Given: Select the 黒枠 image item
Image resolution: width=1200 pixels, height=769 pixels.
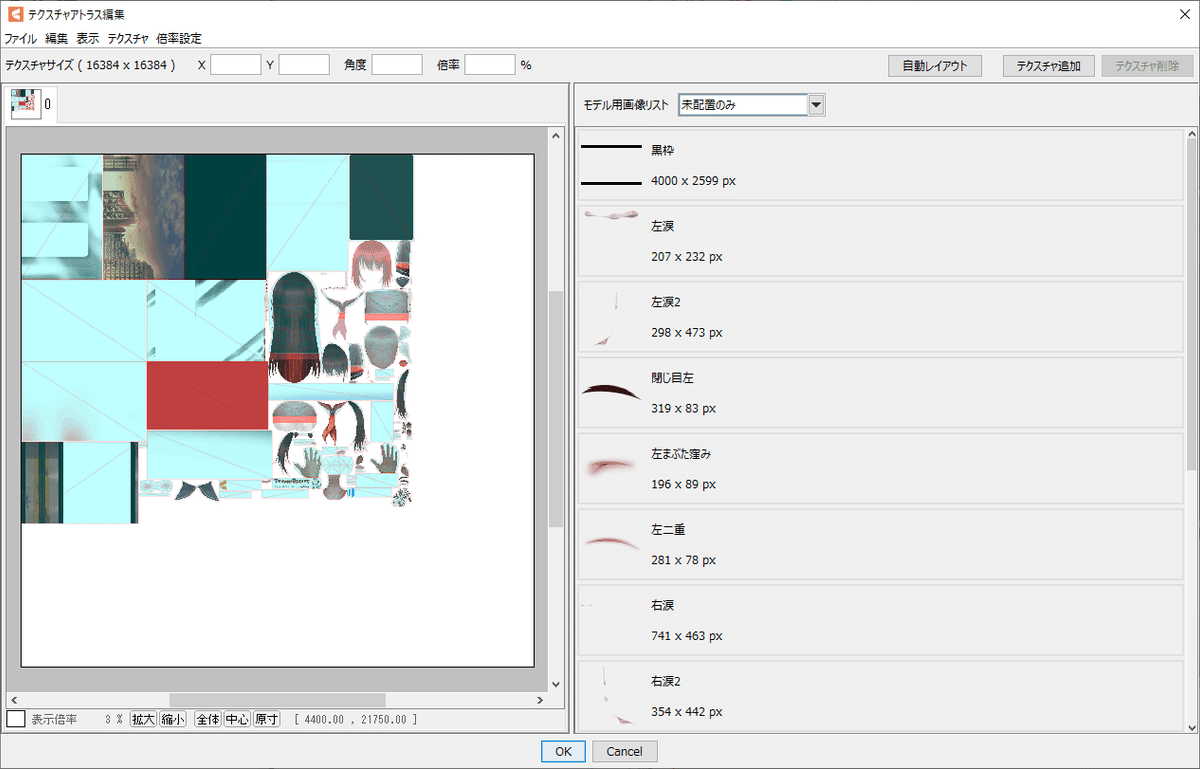Looking at the screenshot, I should [x=881, y=165].
